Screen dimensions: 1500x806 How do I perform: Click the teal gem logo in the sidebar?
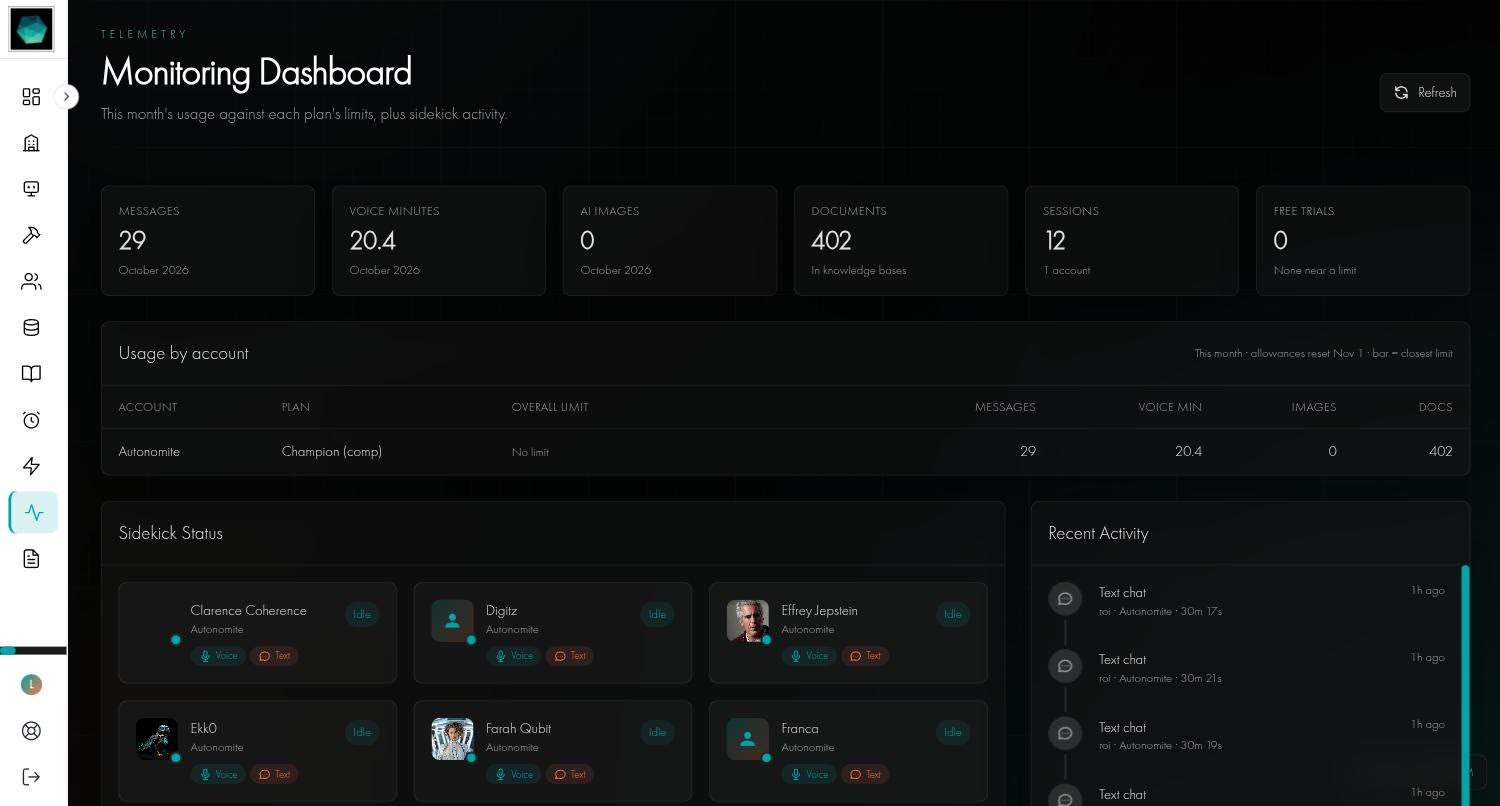click(x=31, y=29)
